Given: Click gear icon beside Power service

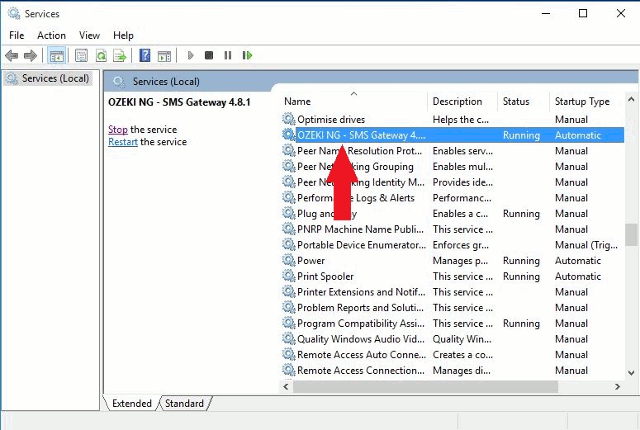Looking at the screenshot, I should coord(289,260).
